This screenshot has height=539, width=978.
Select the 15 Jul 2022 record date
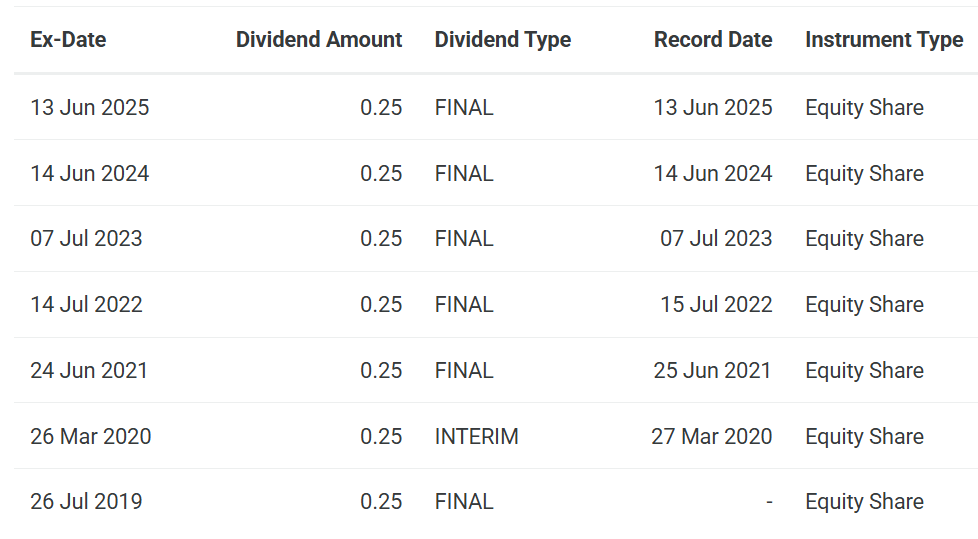tap(716, 305)
